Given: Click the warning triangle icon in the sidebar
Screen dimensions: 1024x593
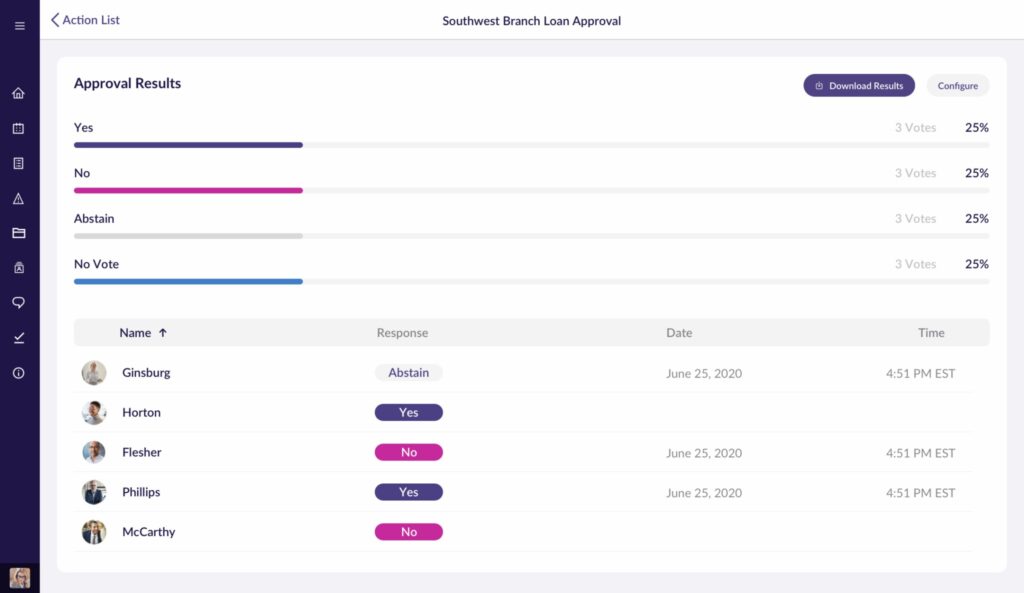Looking at the screenshot, I should [x=19, y=199].
